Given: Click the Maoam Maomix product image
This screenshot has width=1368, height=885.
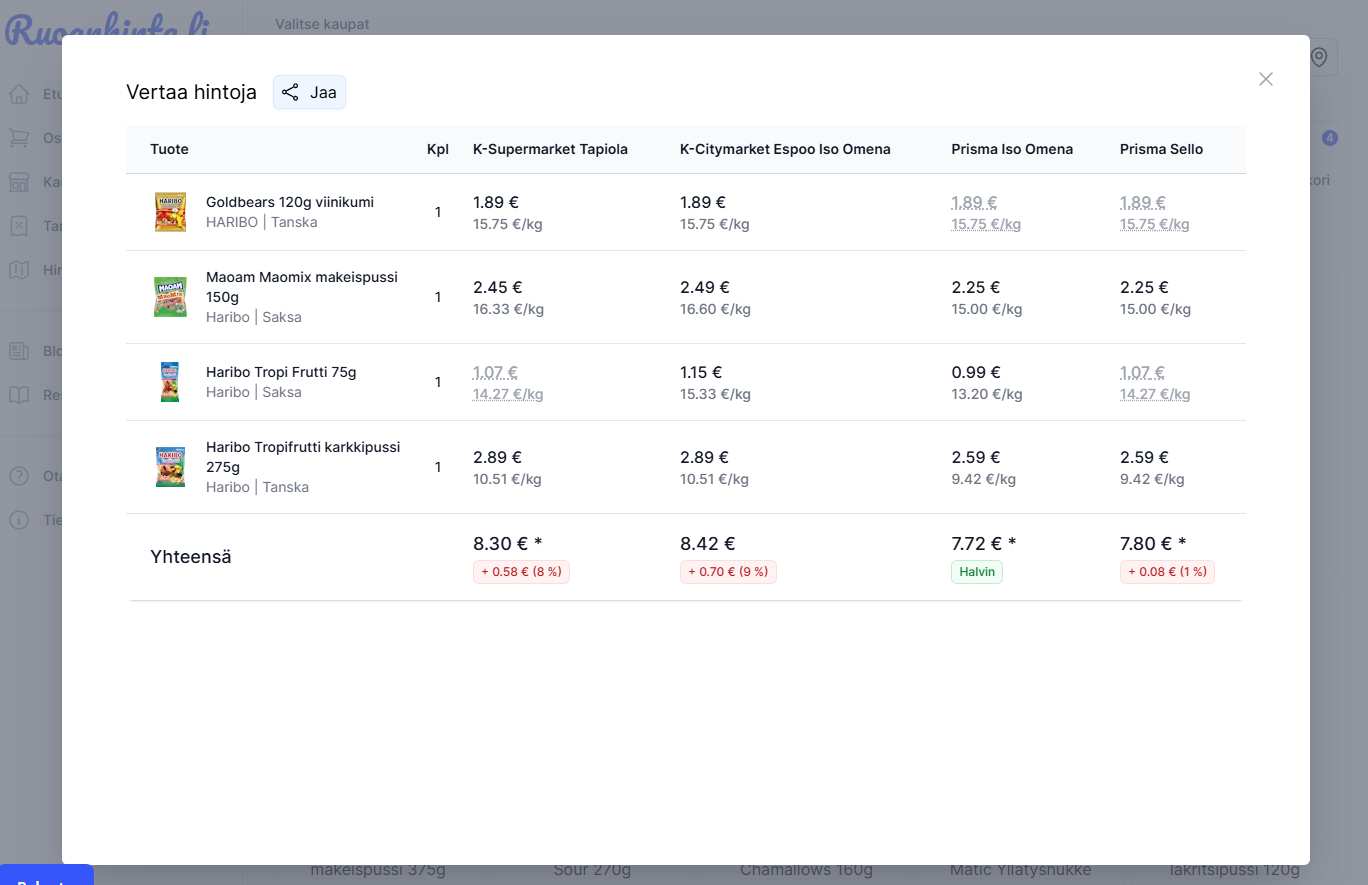Looking at the screenshot, I should point(170,297).
